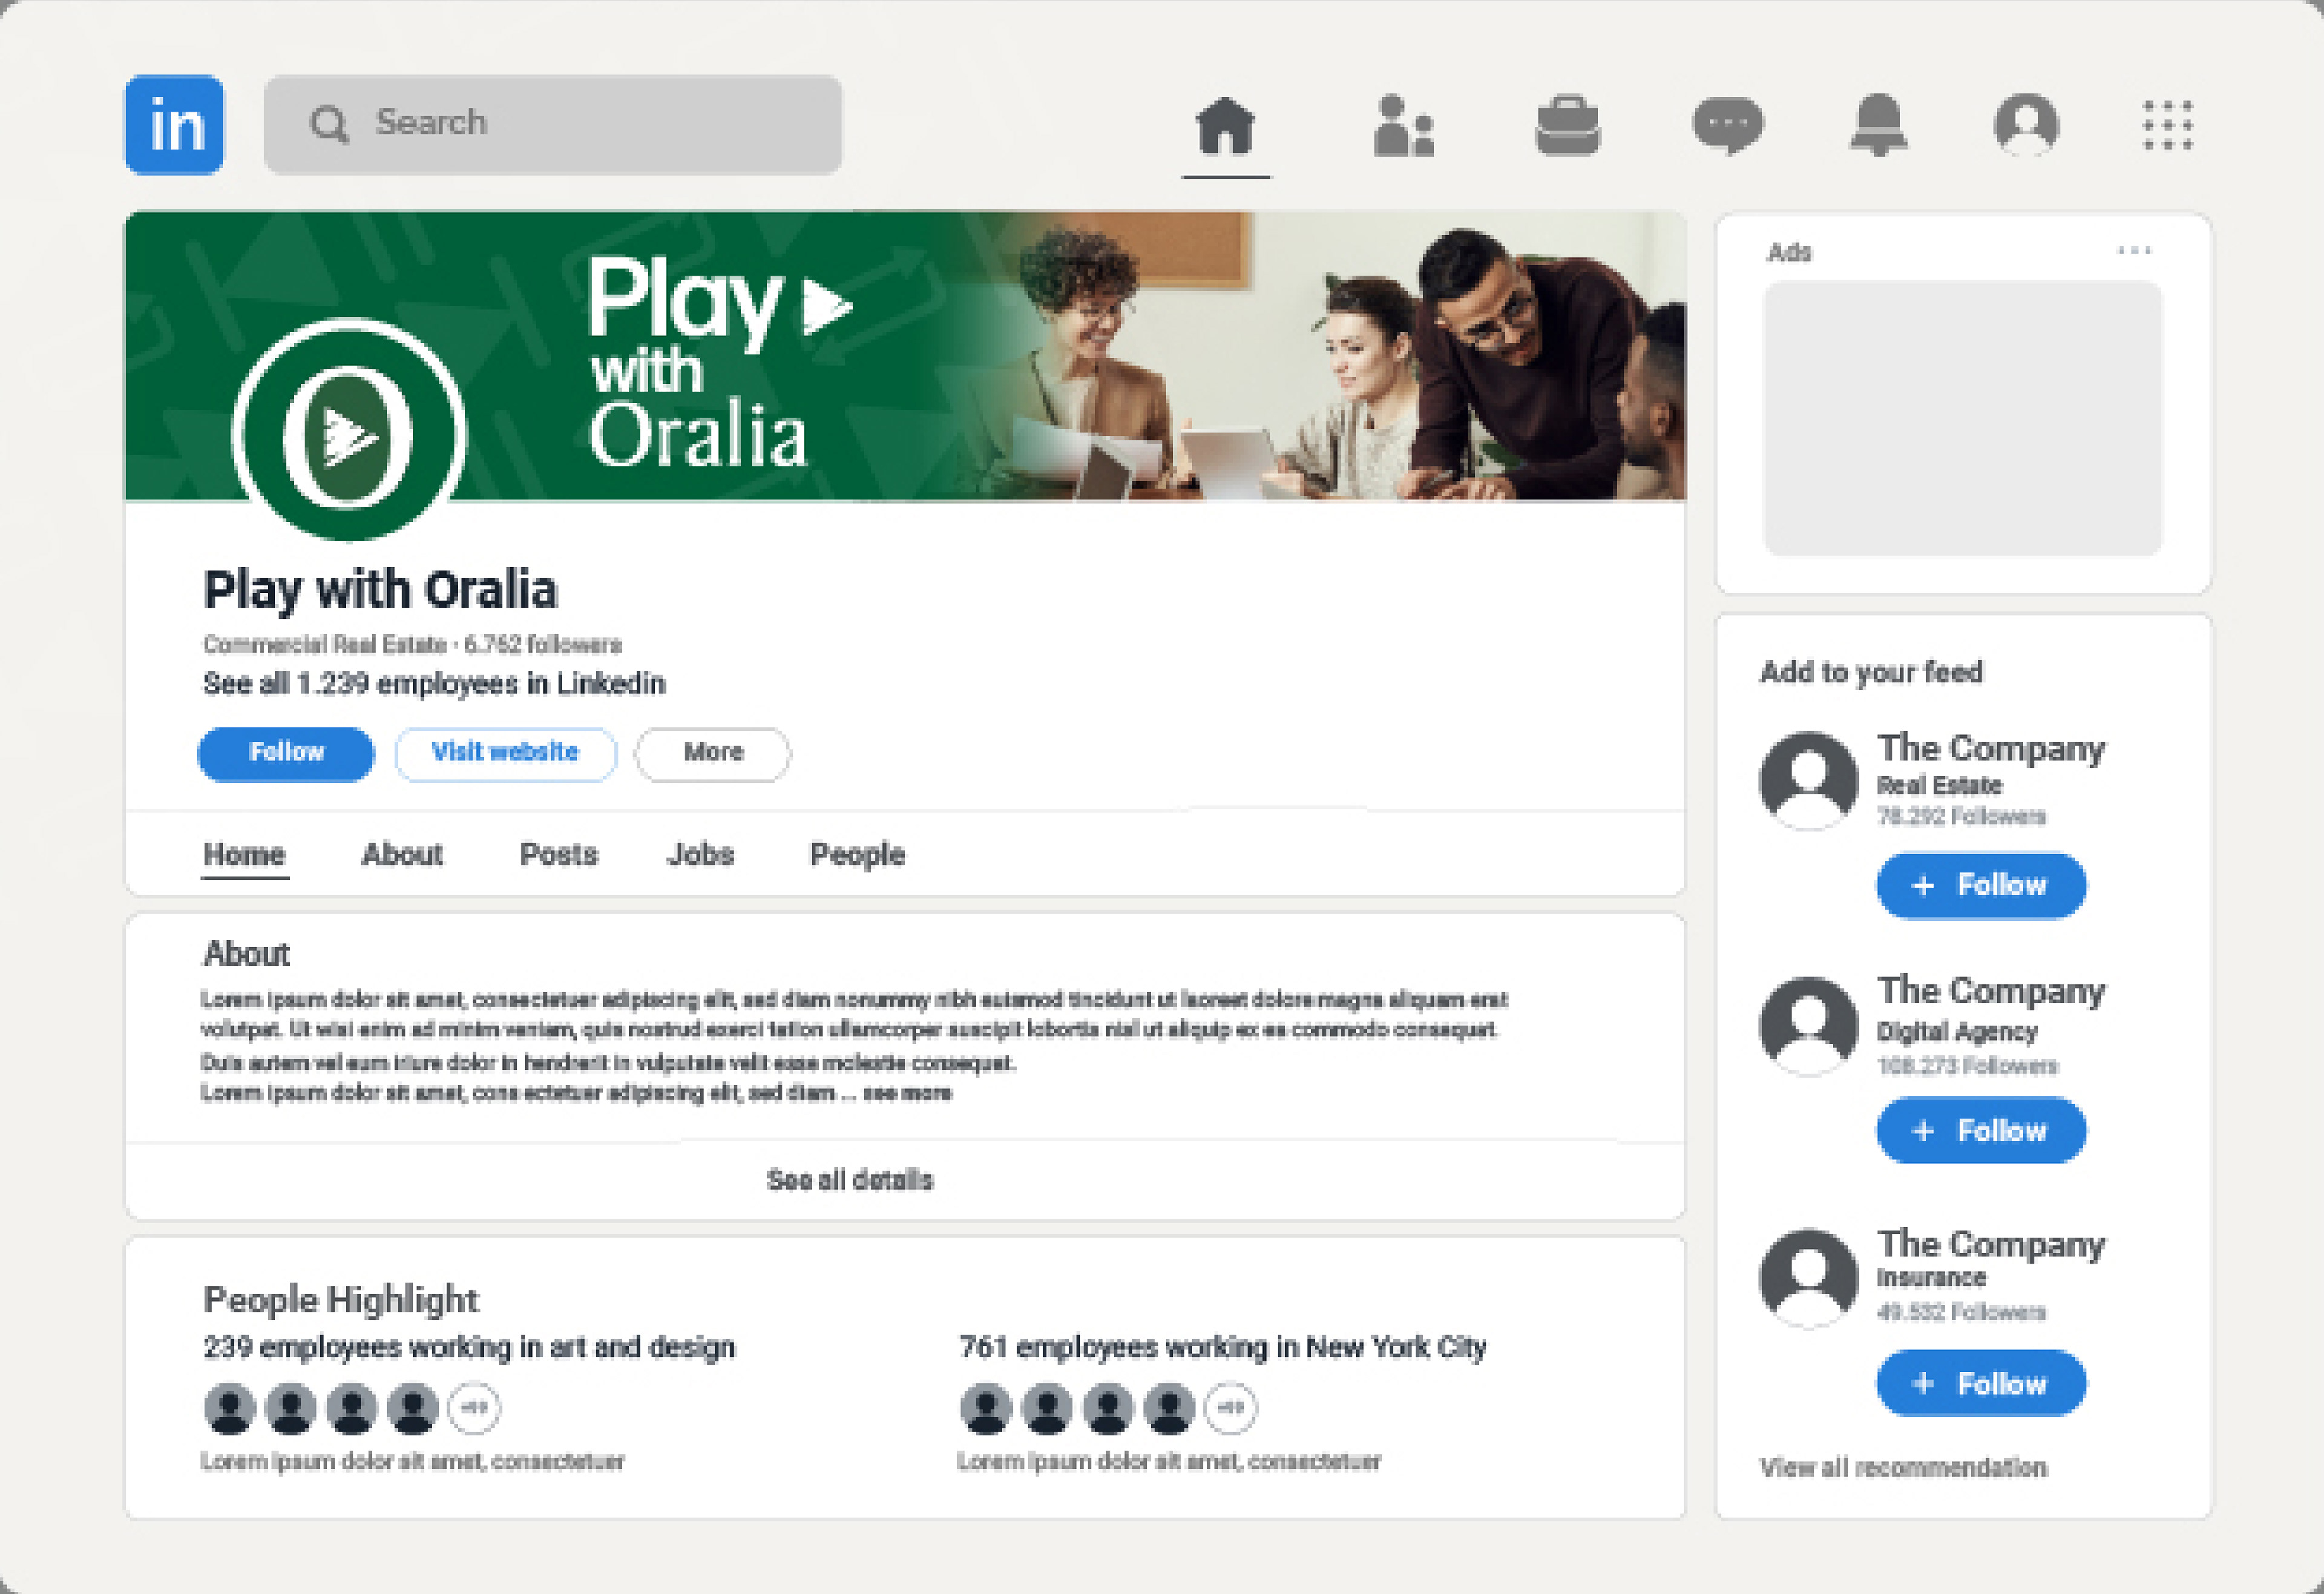Open the Notifications bell icon
The width and height of the screenshot is (2324, 1594).
[1879, 125]
